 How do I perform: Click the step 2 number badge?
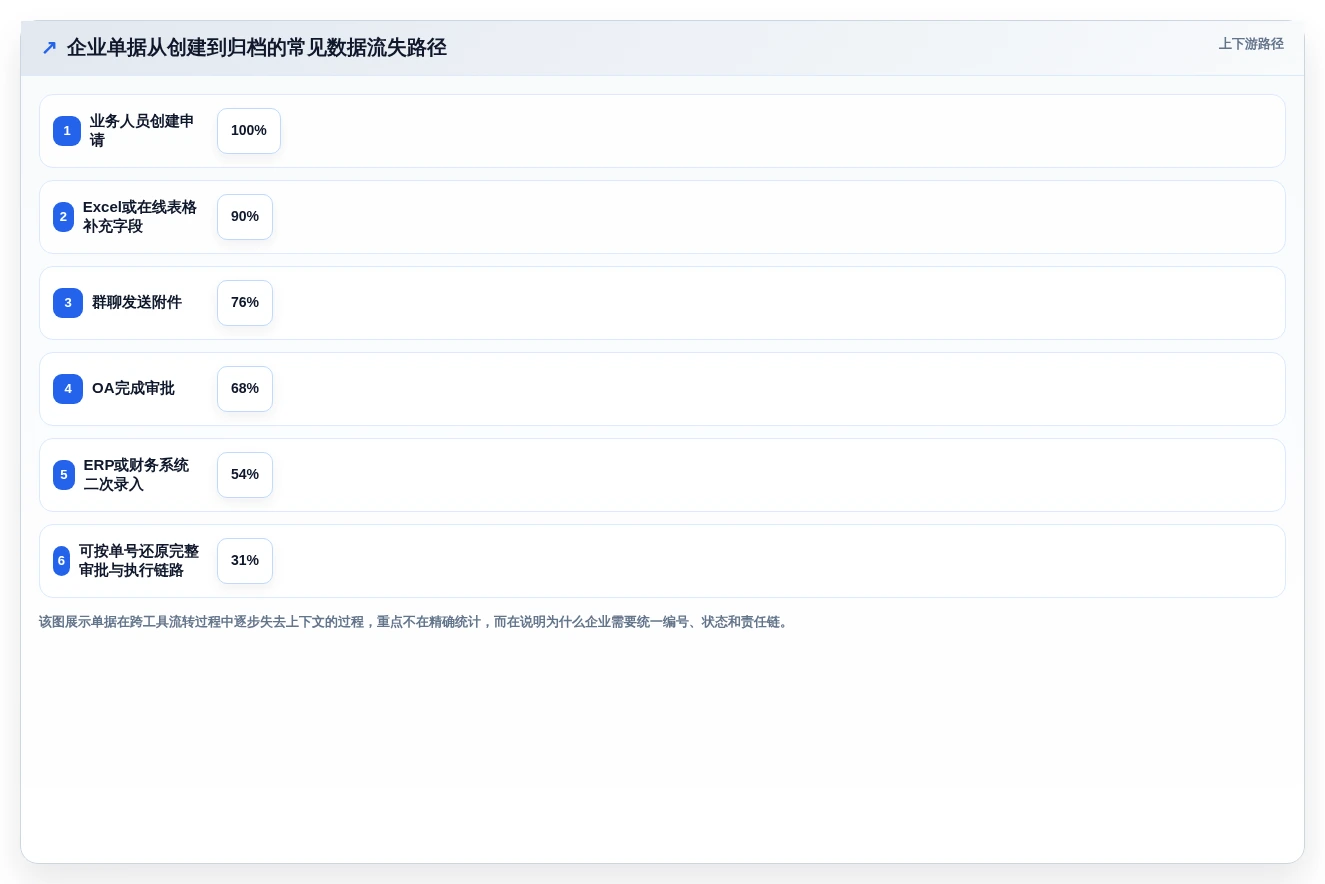coord(63,217)
